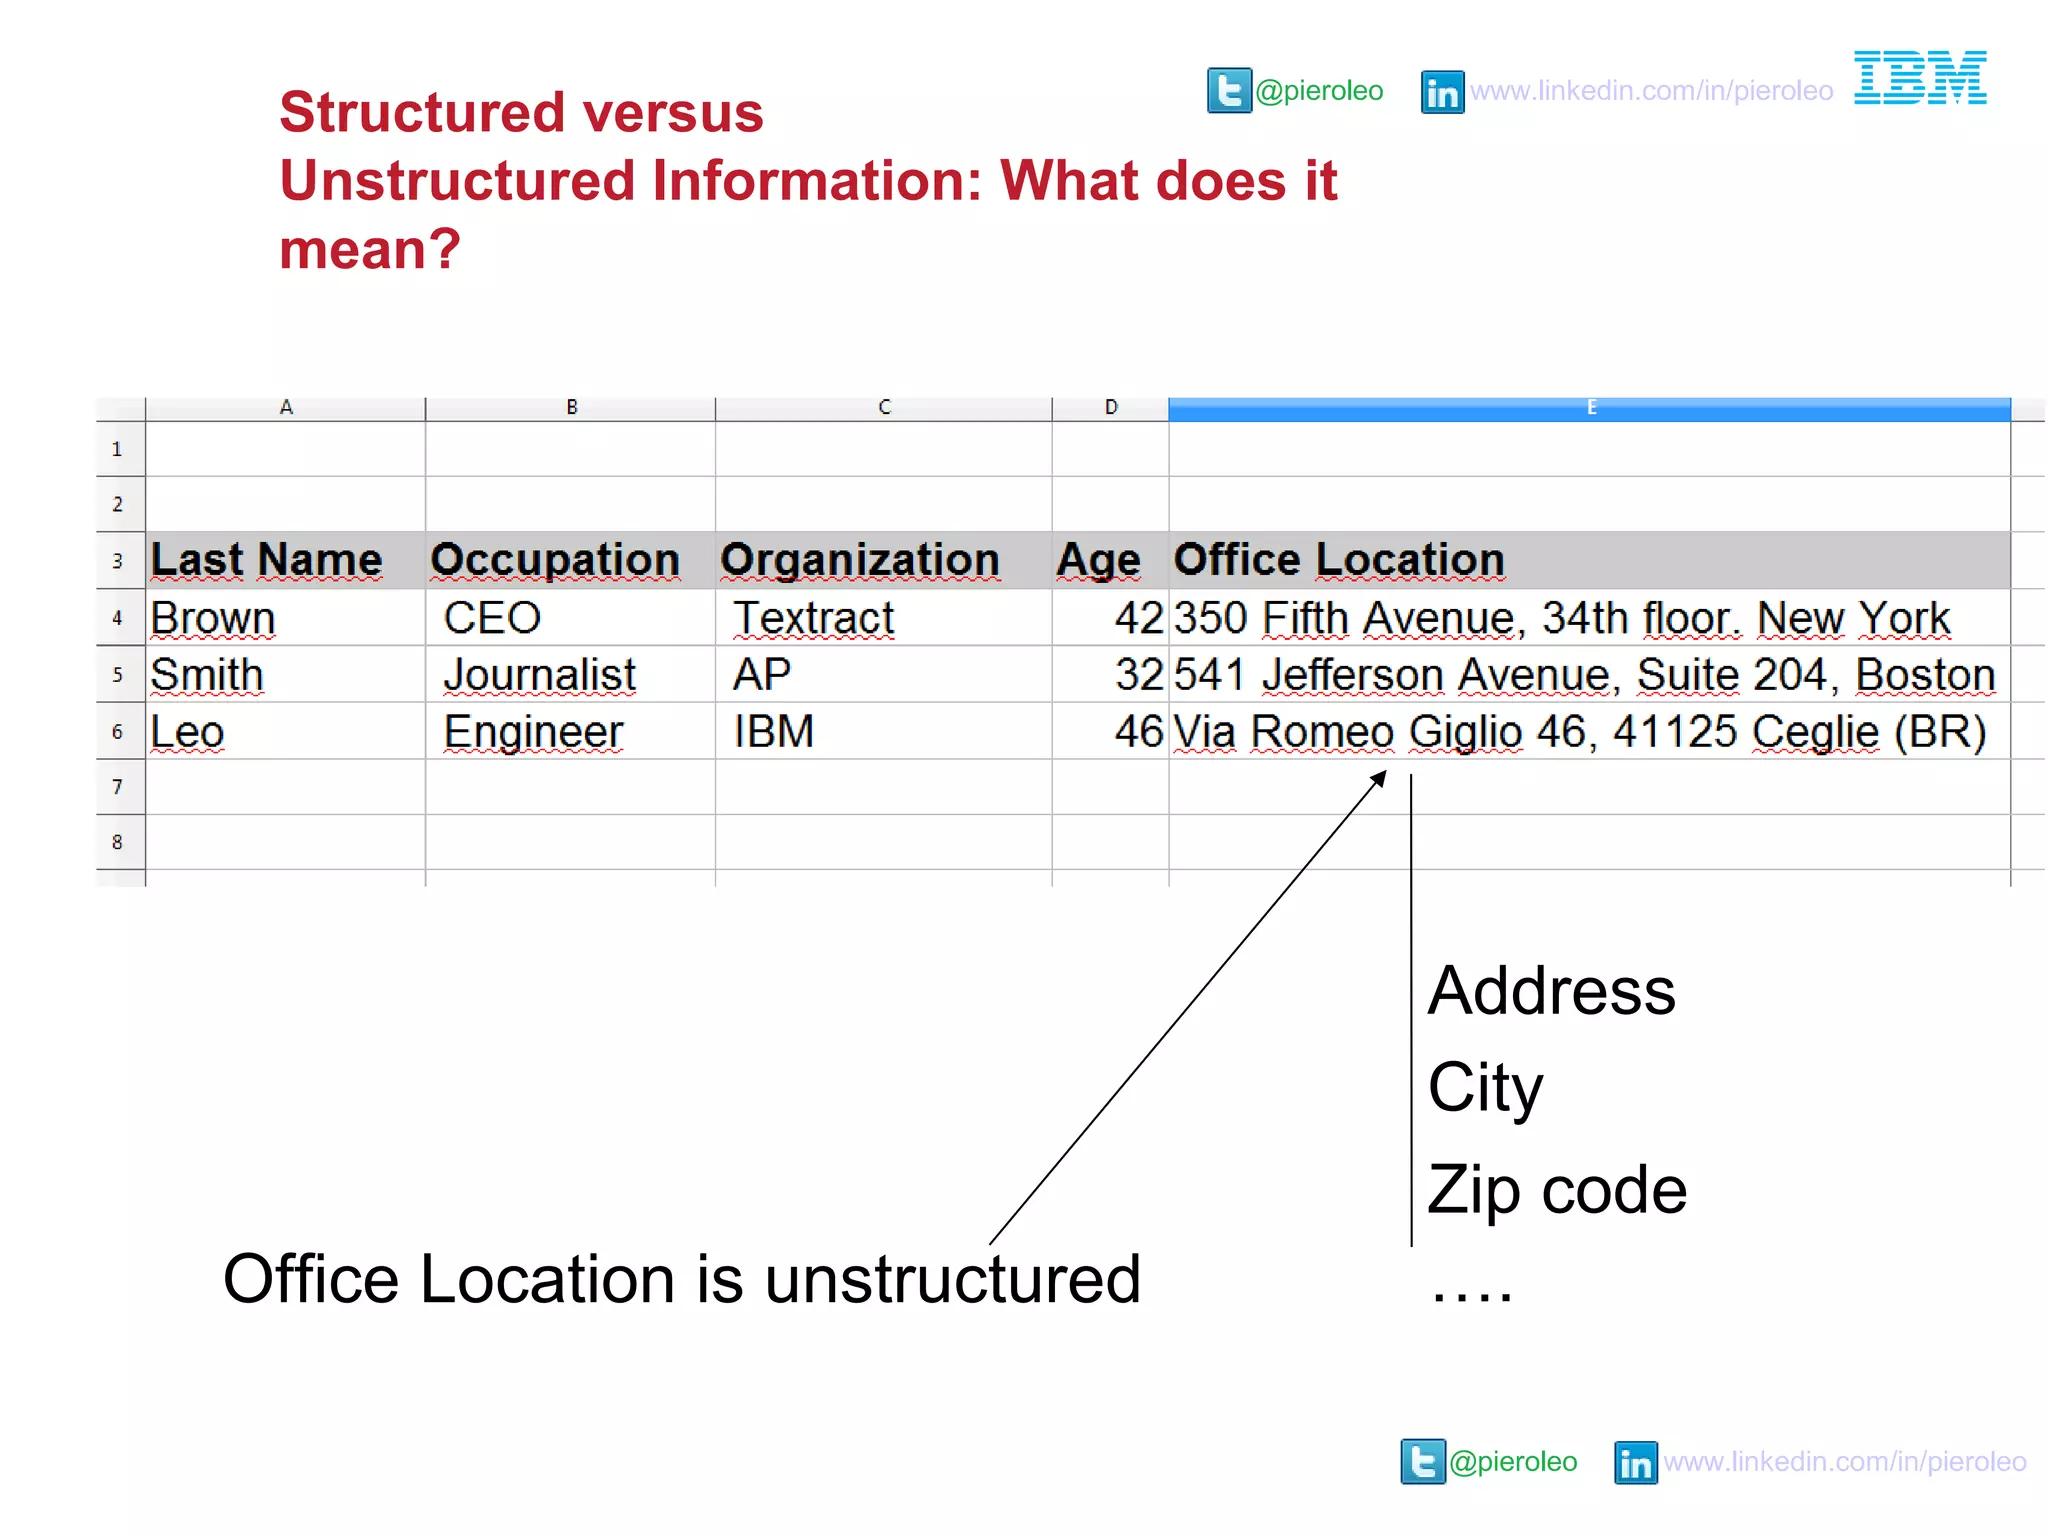The width and height of the screenshot is (2048, 1536).
Task: Select row 4 header
Action: [120, 617]
